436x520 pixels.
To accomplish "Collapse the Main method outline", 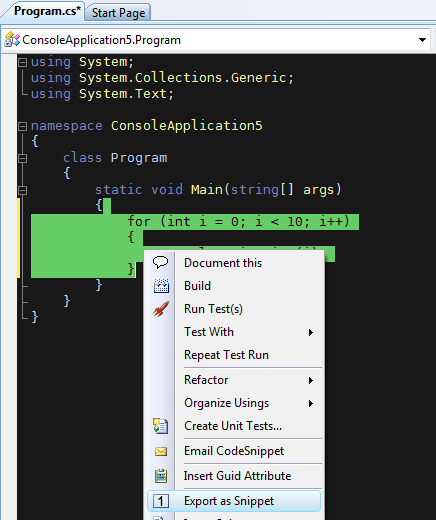I will (x=22, y=190).
